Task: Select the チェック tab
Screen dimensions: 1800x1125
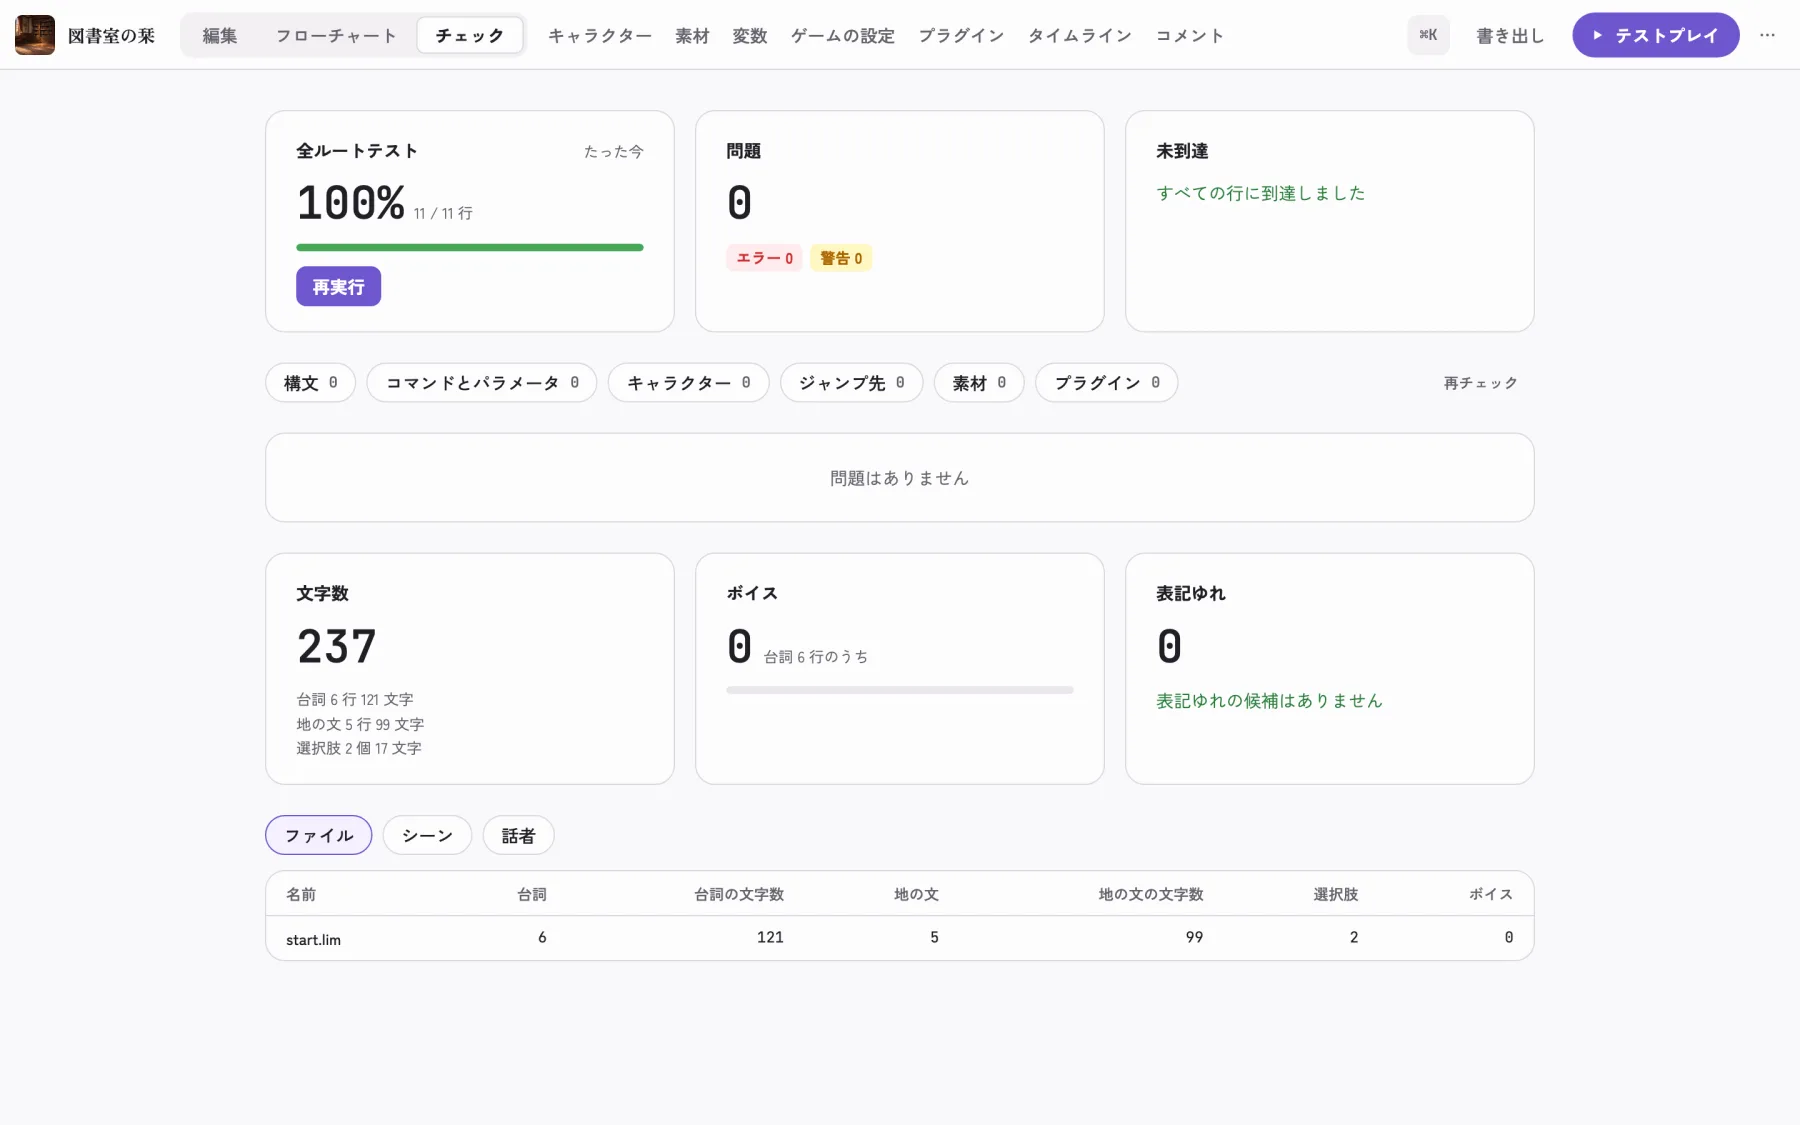Action: click(x=470, y=35)
